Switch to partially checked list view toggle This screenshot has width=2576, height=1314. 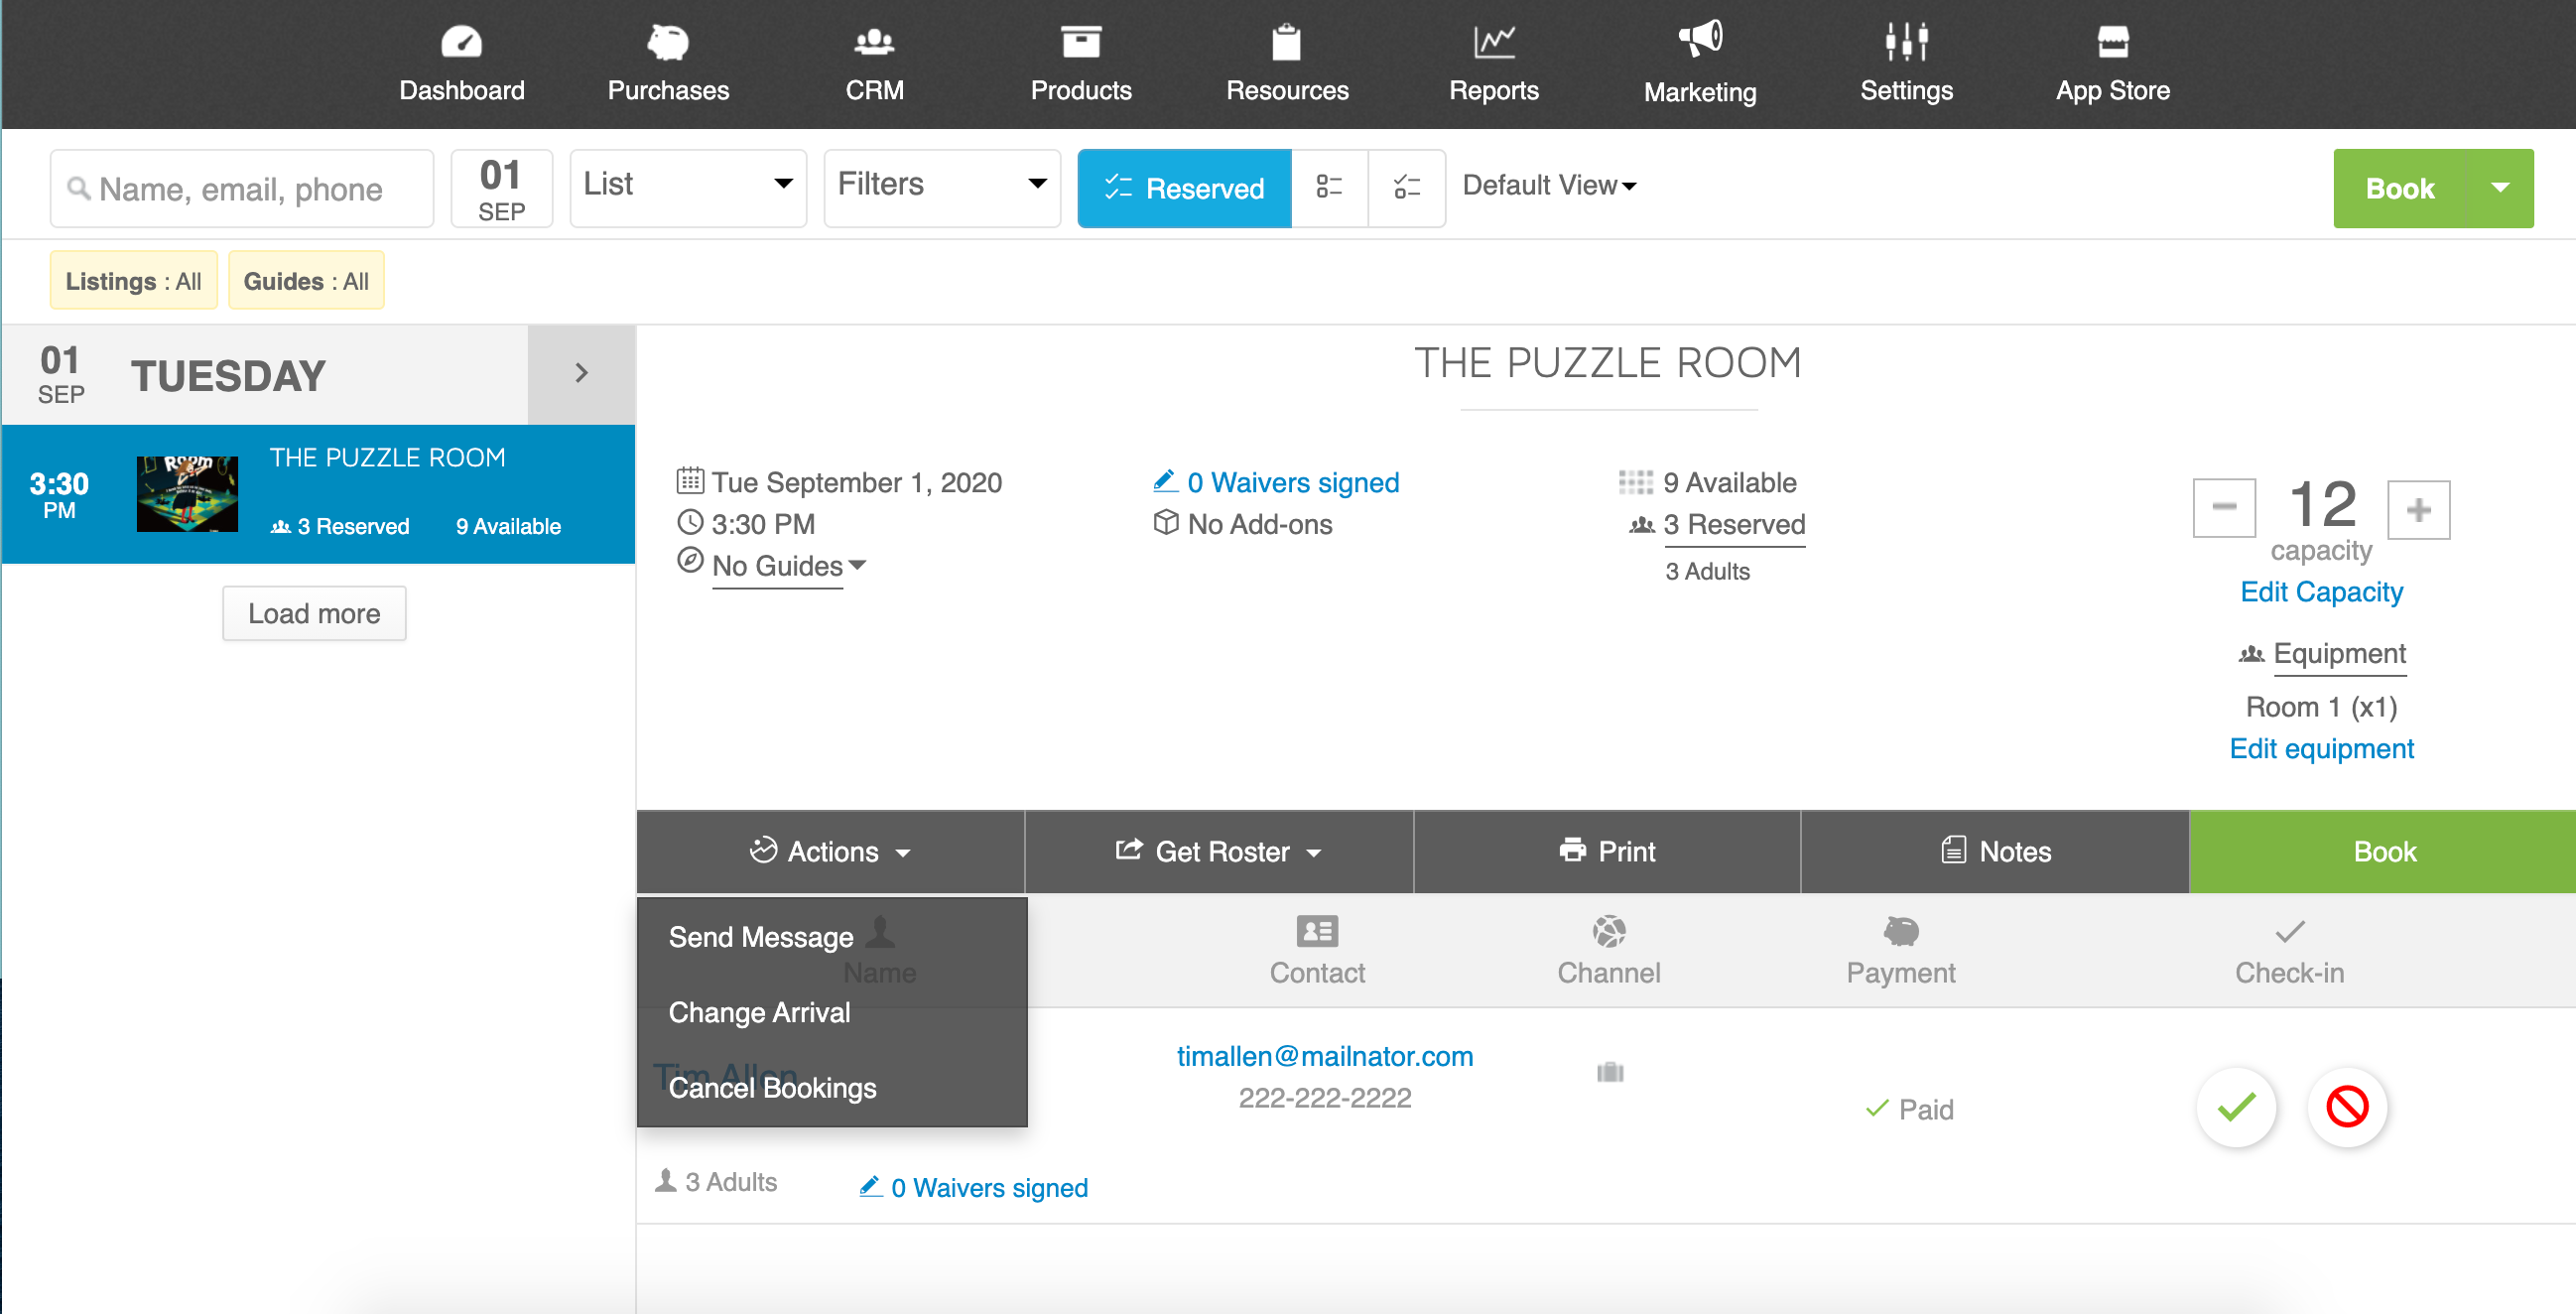1406,188
